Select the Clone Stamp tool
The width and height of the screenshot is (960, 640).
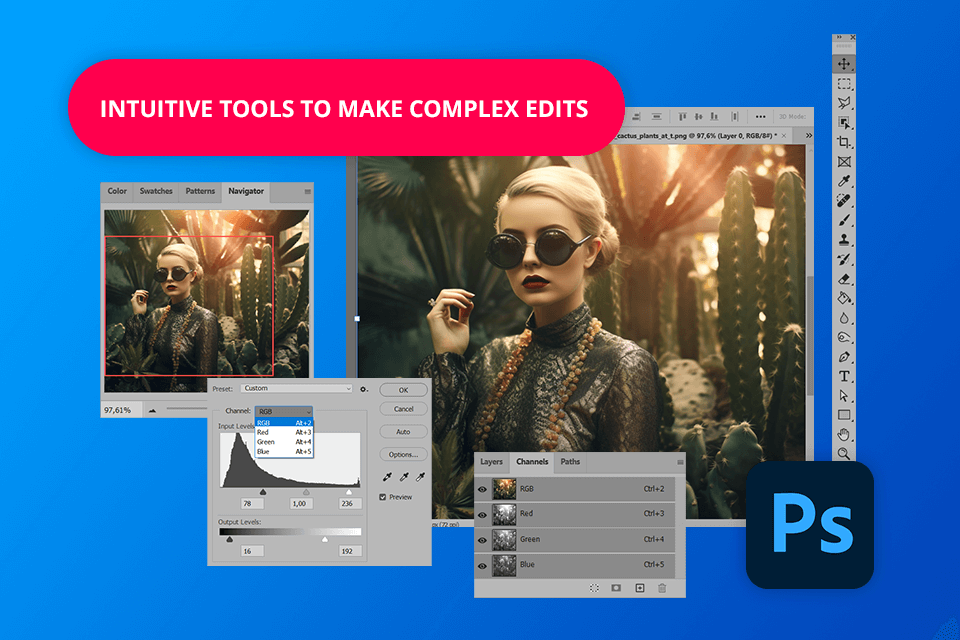click(844, 239)
